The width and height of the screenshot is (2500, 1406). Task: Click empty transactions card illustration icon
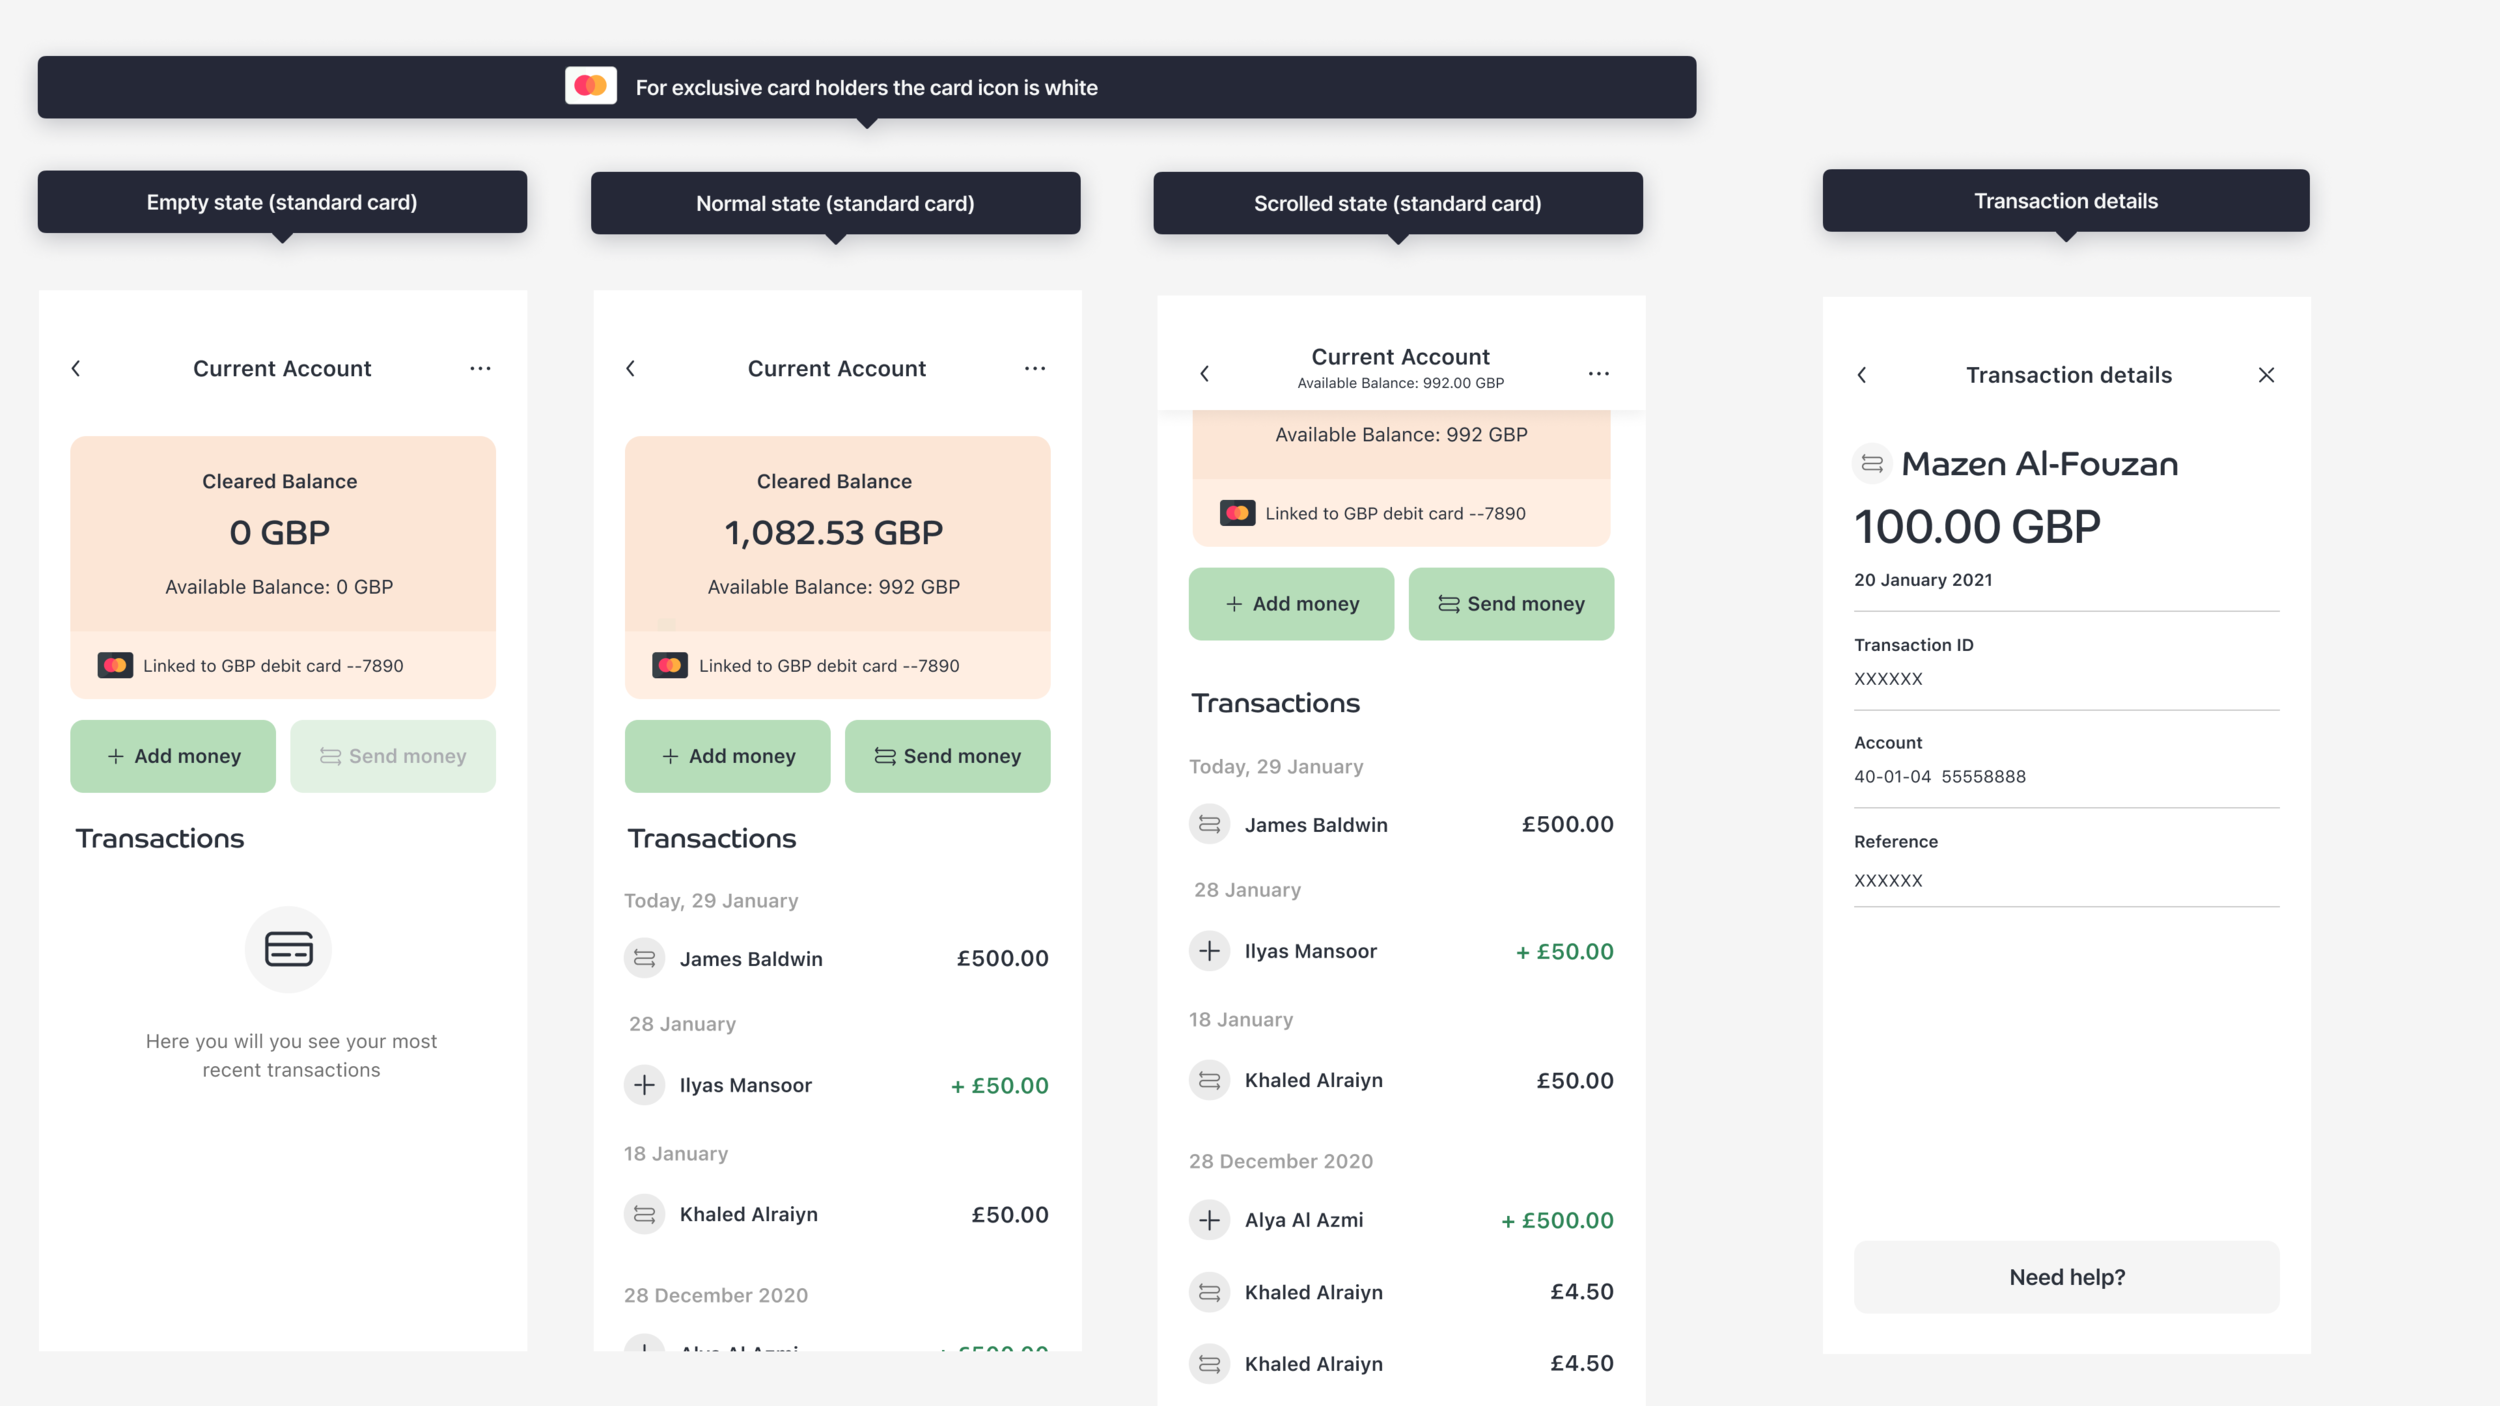(x=288, y=949)
